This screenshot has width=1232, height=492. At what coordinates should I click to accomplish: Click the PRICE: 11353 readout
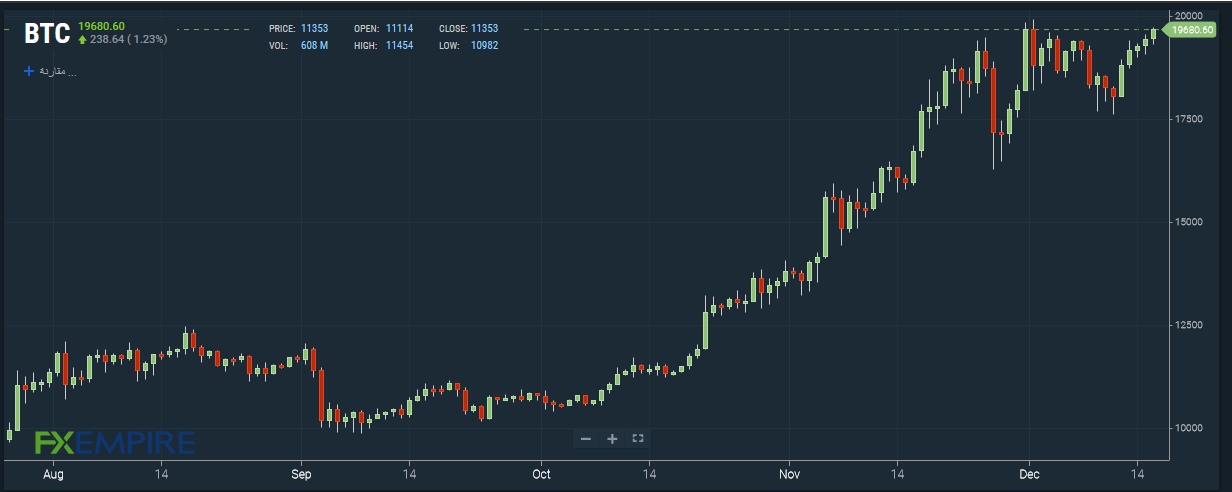tap(300, 29)
